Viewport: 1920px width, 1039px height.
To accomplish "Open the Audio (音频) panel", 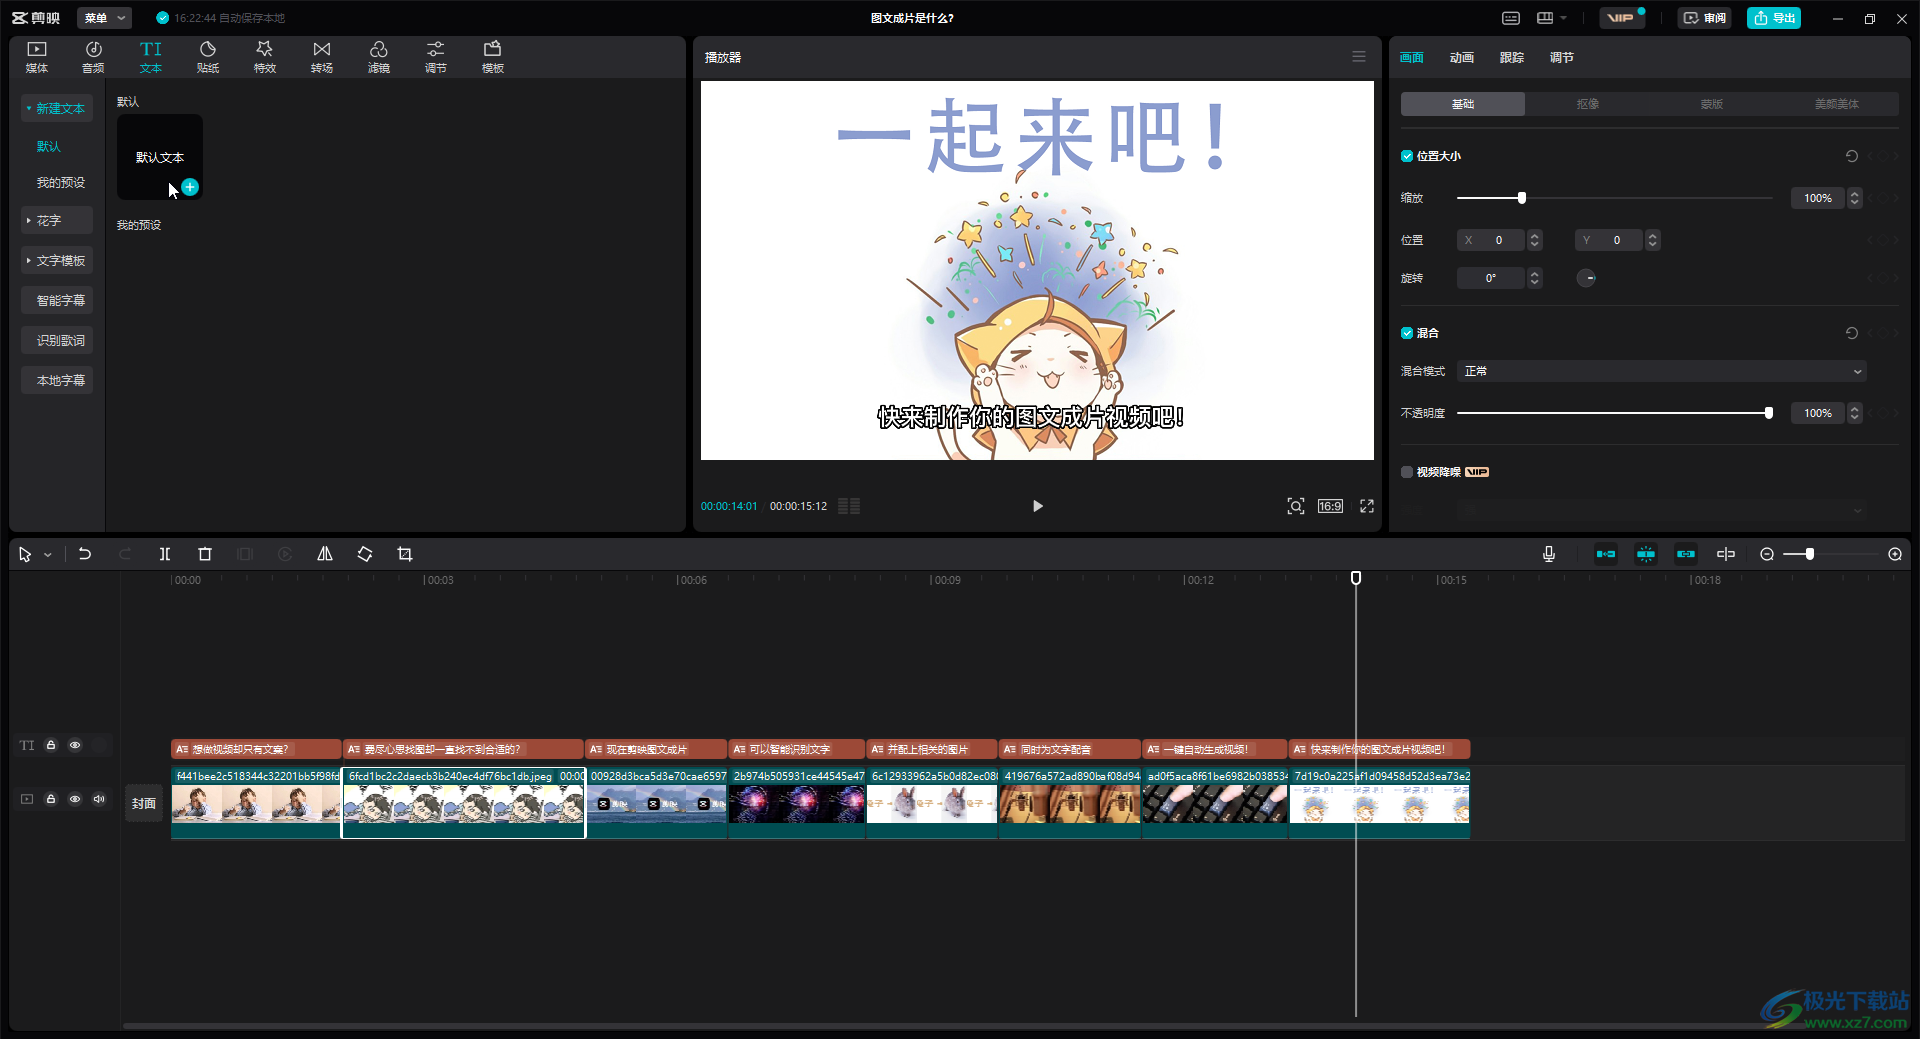I will click(93, 57).
